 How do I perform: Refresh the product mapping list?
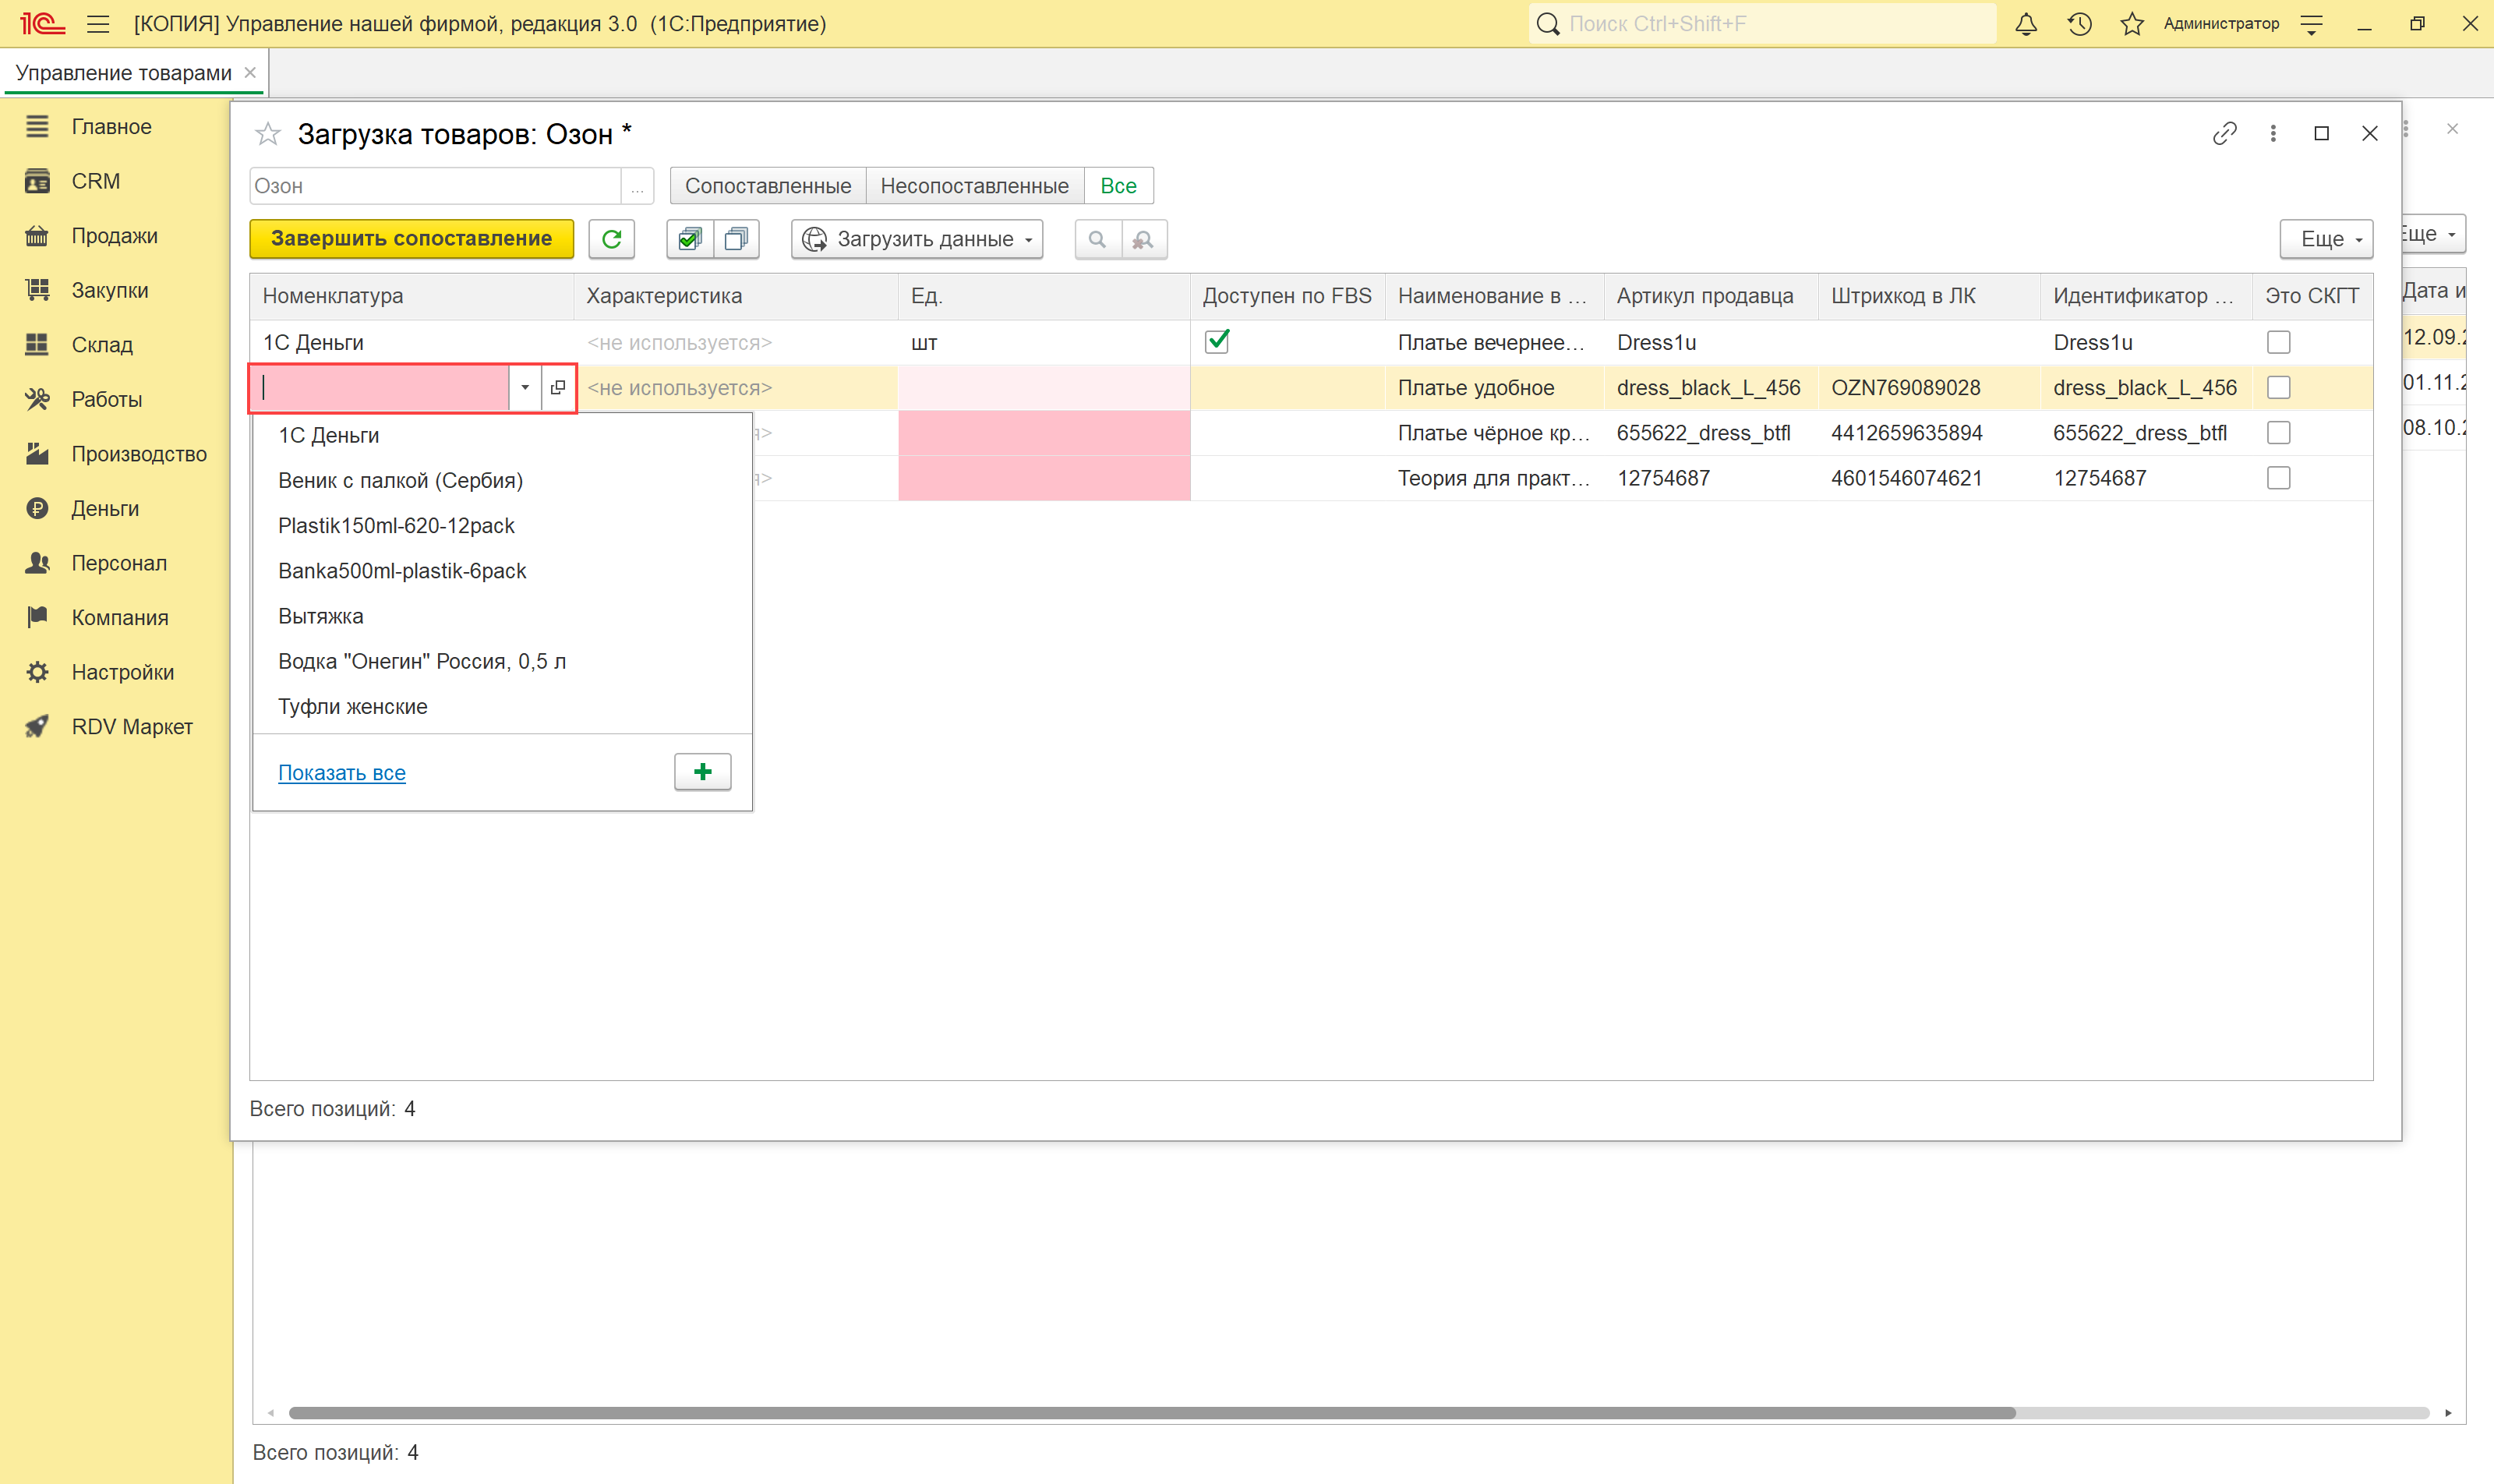pyautogui.click(x=612, y=239)
